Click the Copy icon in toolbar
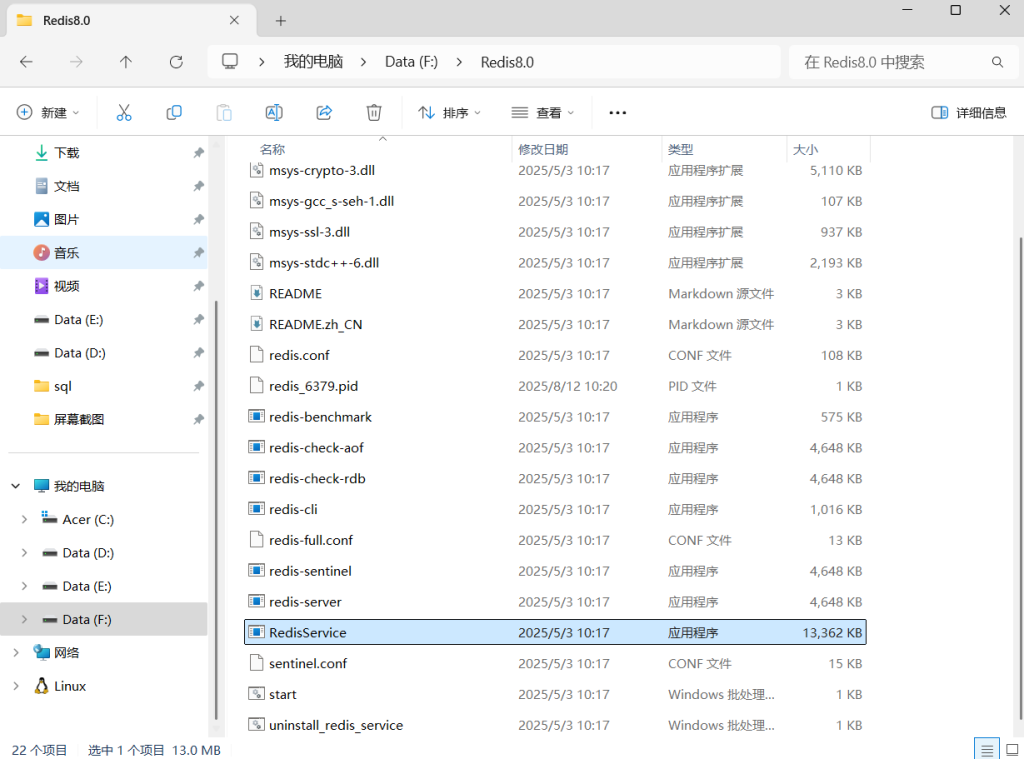Screen dimensions: 1024x759 pyautogui.click(x=174, y=113)
